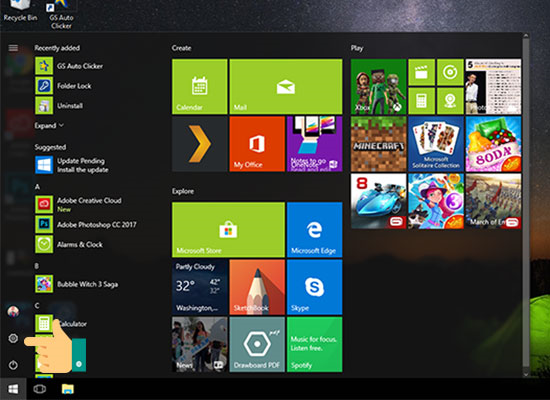This screenshot has width=550, height=400.
Task: Launch Bubble Witch 3 Saga tile
Action: pos(436,201)
